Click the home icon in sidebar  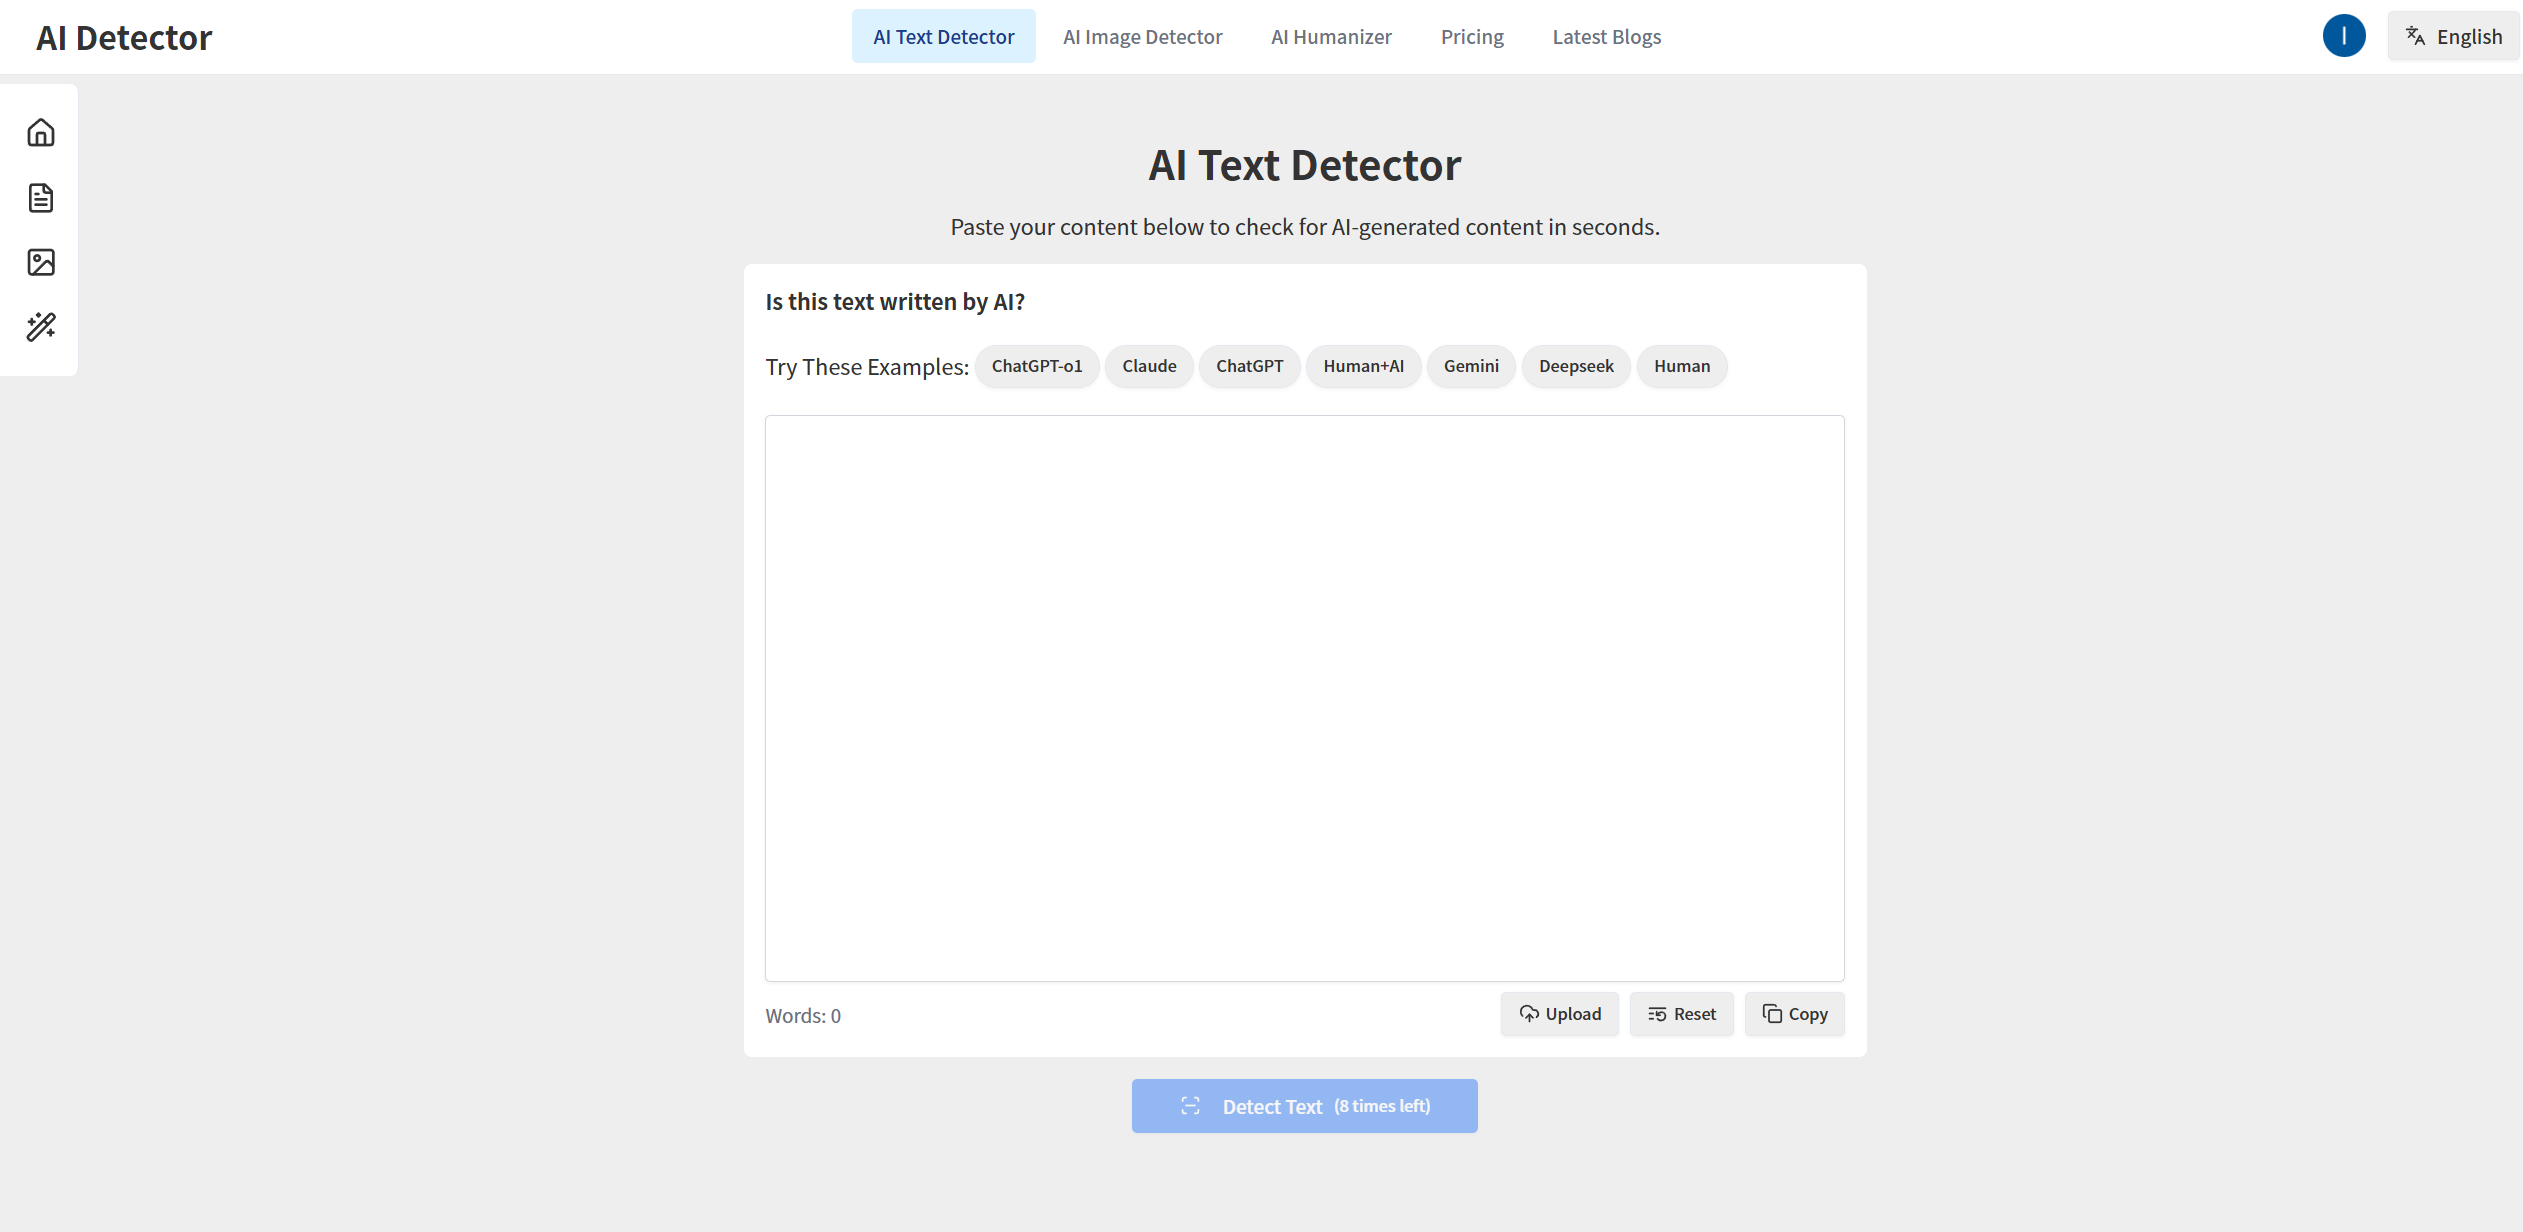pos(41,133)
